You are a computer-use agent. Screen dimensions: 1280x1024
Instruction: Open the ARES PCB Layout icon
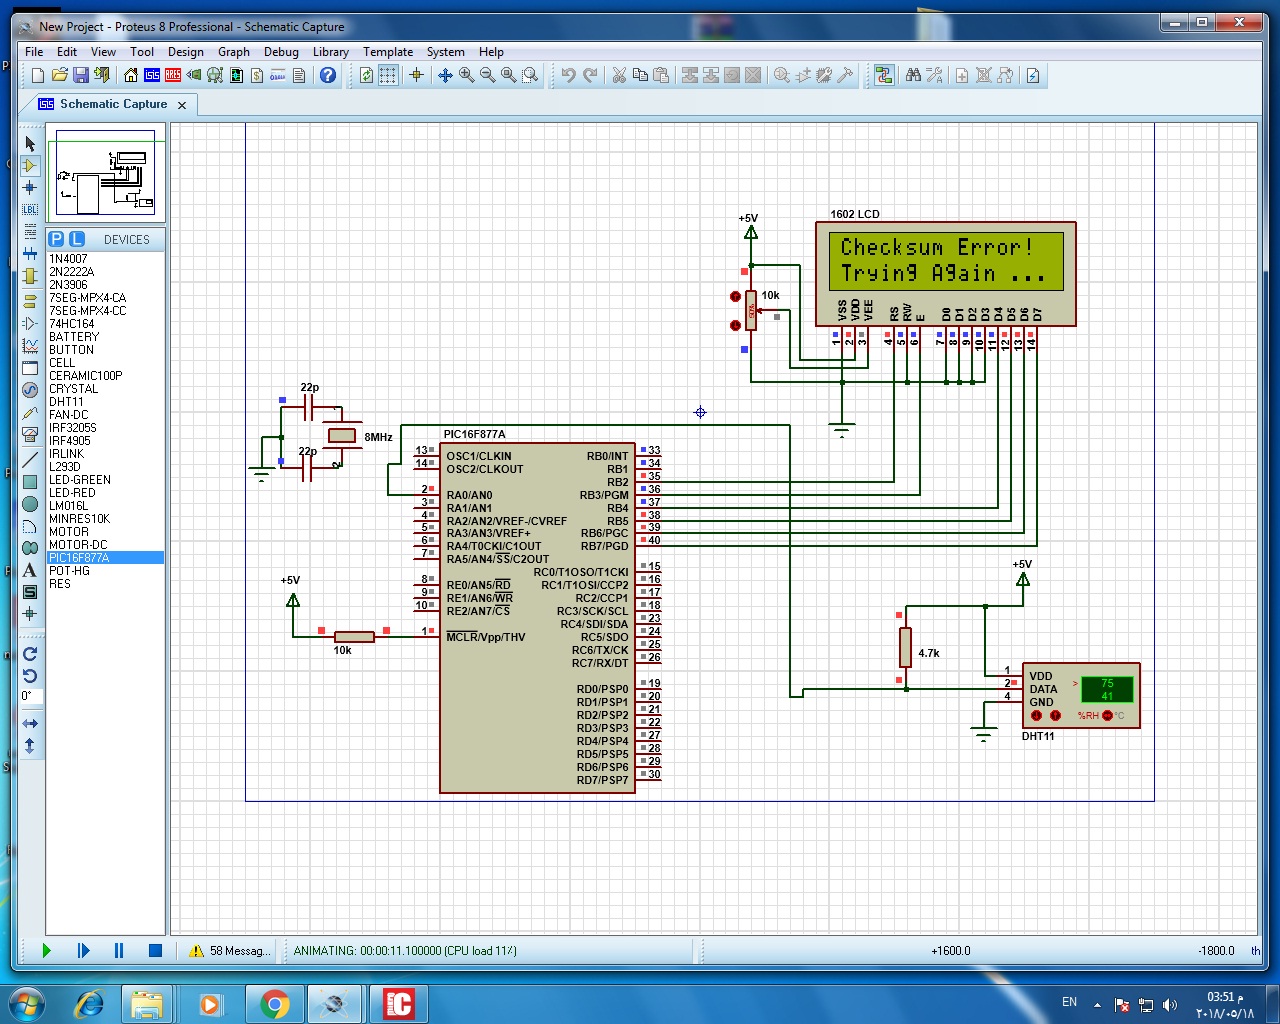click(173, 75)
